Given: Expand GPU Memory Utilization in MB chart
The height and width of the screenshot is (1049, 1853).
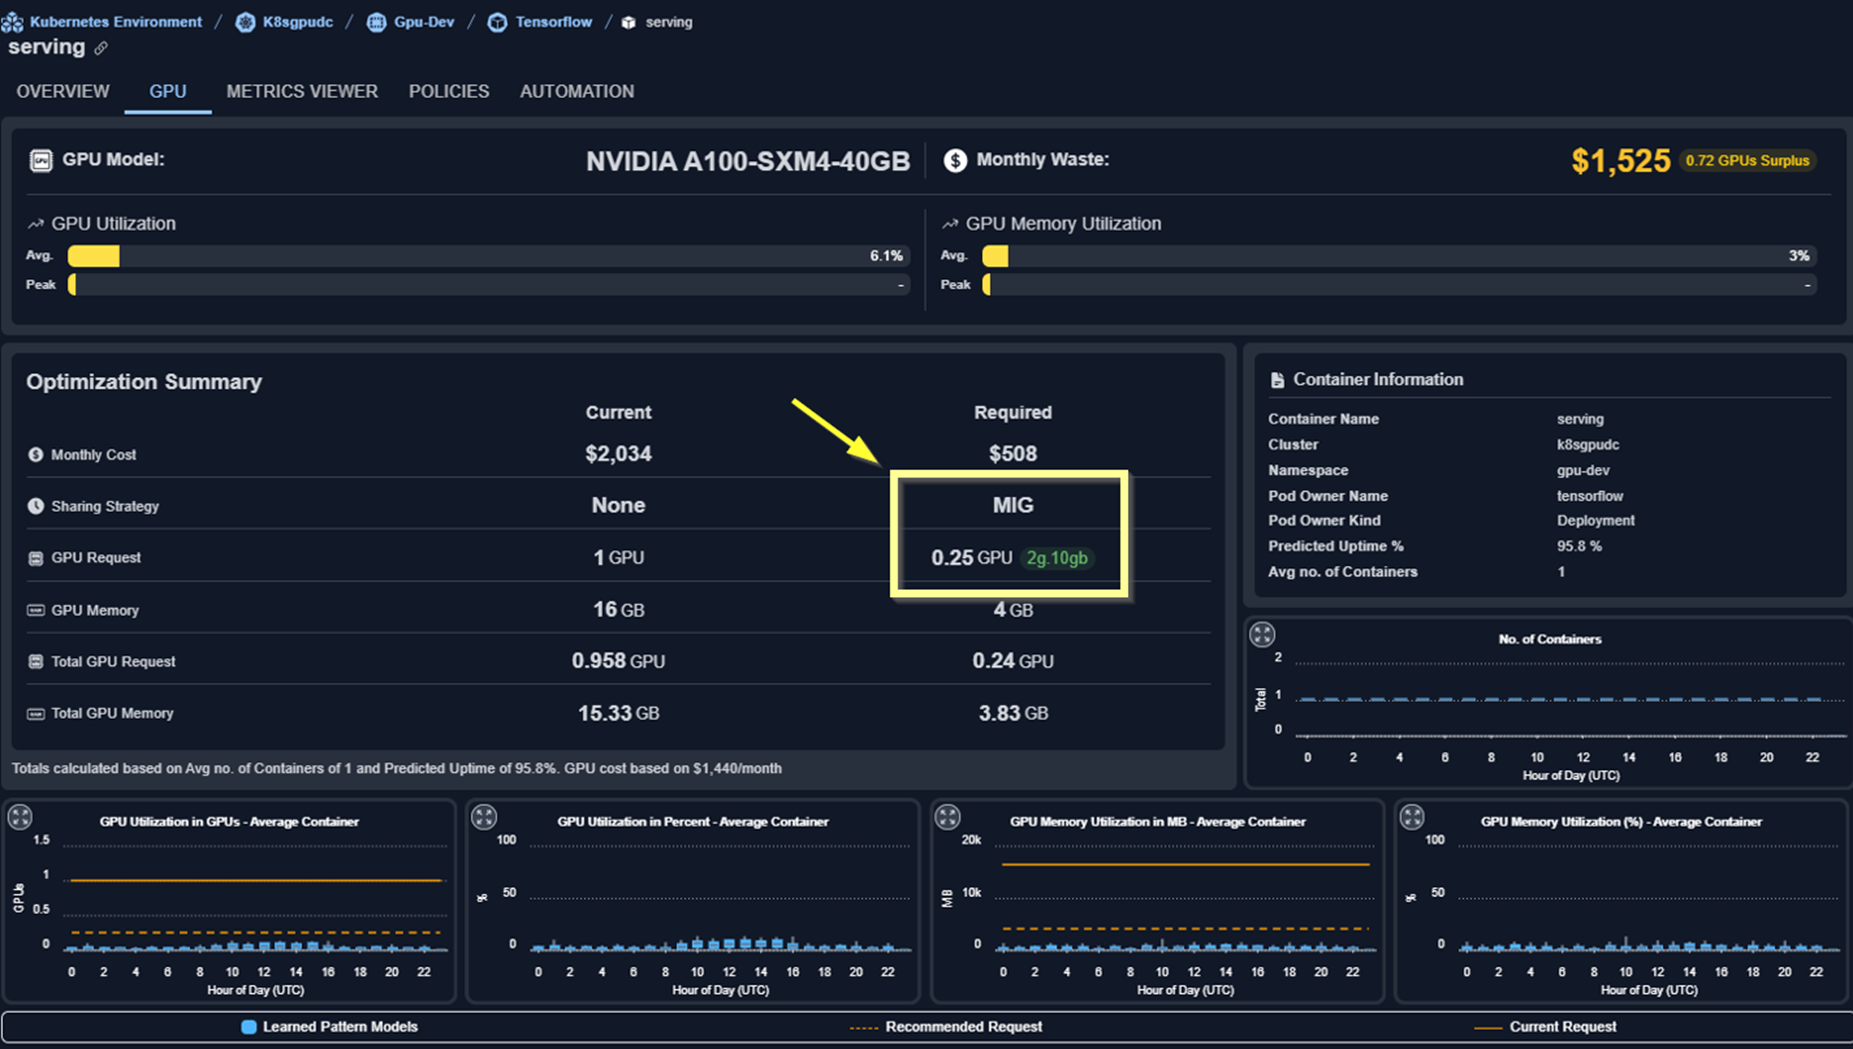Looking at the screenshot, I should click(947, 817).
